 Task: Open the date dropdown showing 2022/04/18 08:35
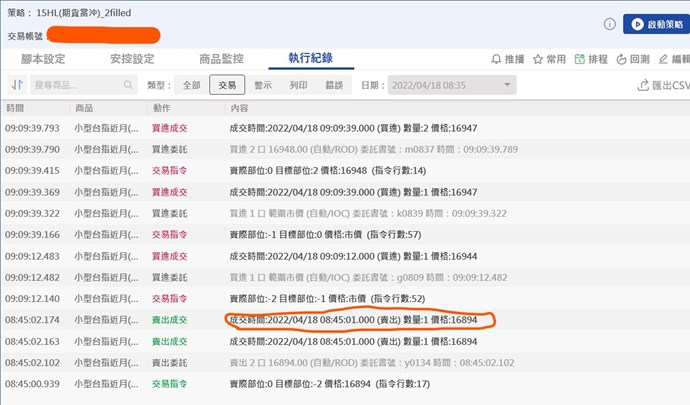(451, 86)
